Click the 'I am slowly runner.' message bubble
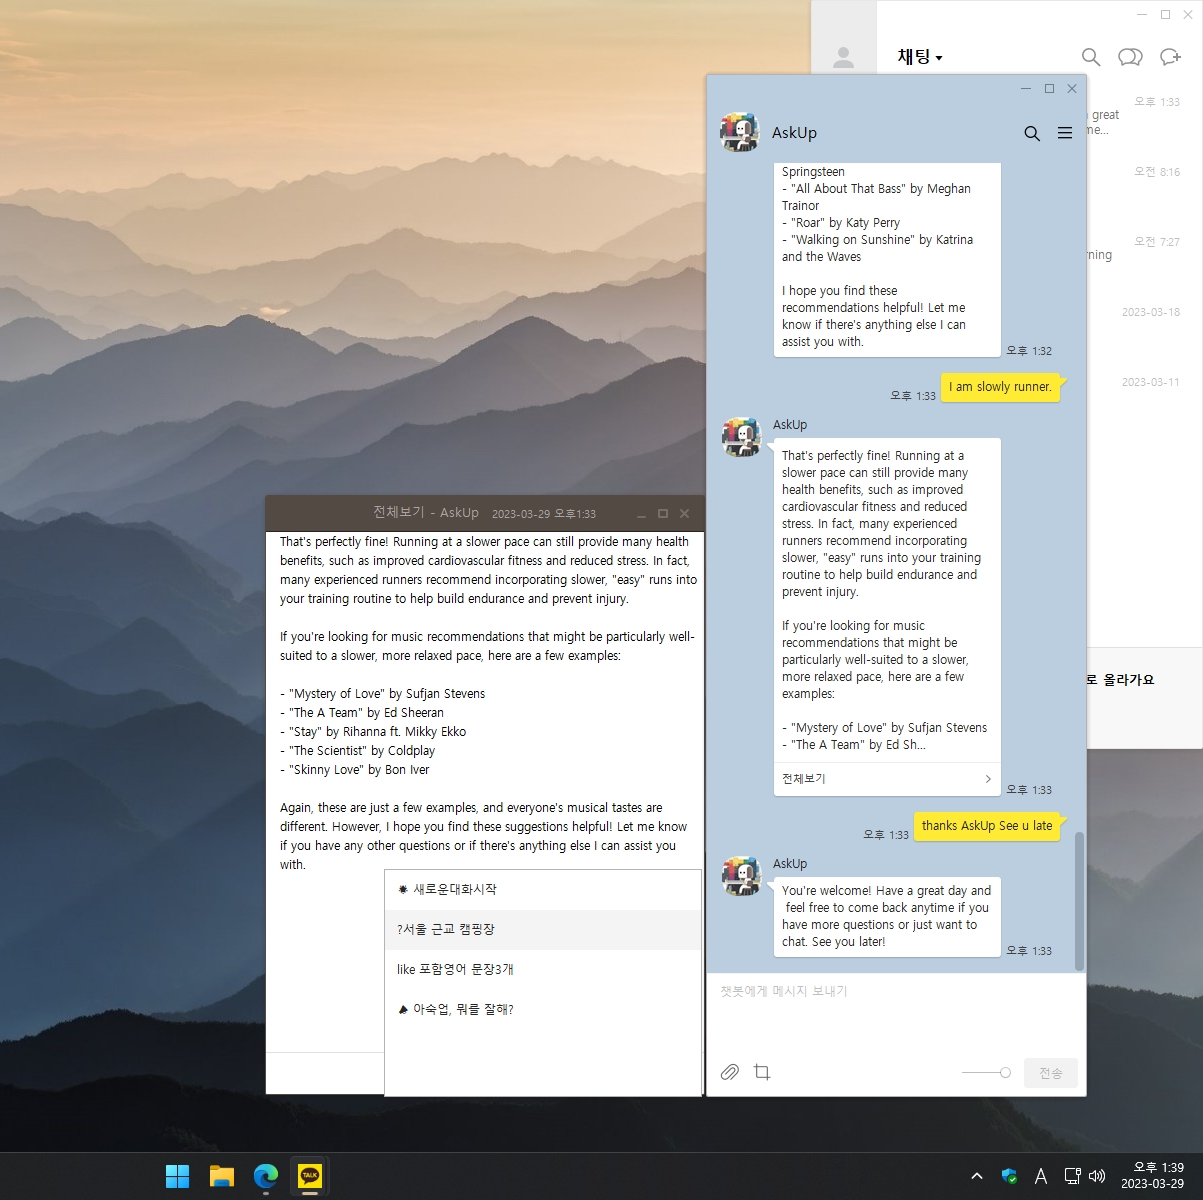This screenshot has height=1200, width=1203. 1000,387
